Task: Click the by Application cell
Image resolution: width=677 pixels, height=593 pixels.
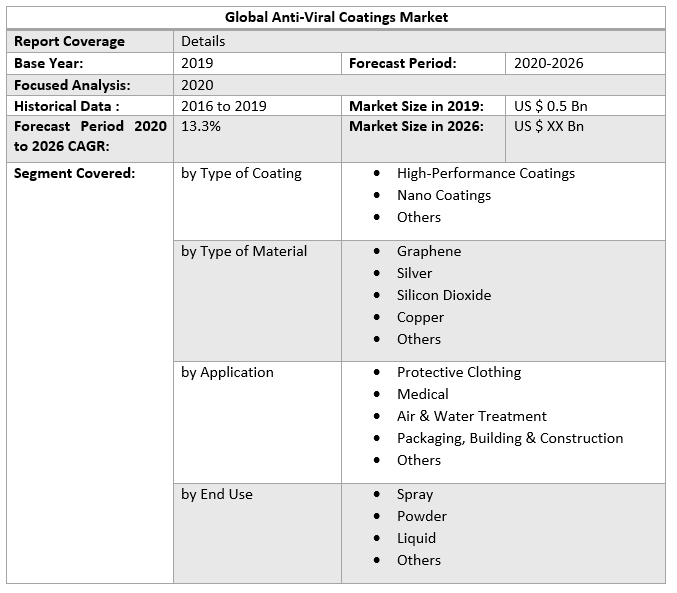Action: (227, 372)
